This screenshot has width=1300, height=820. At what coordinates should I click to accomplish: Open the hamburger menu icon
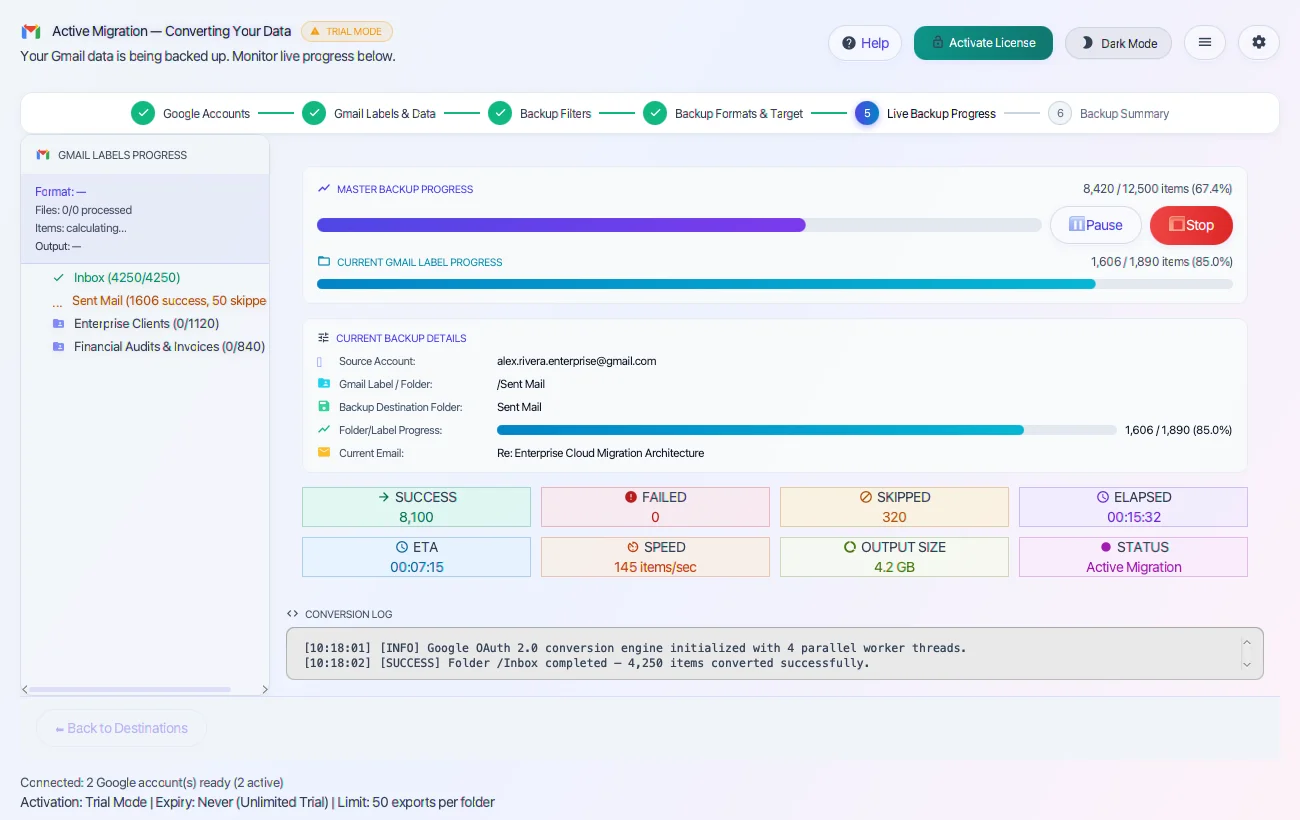click(1205, 42)
